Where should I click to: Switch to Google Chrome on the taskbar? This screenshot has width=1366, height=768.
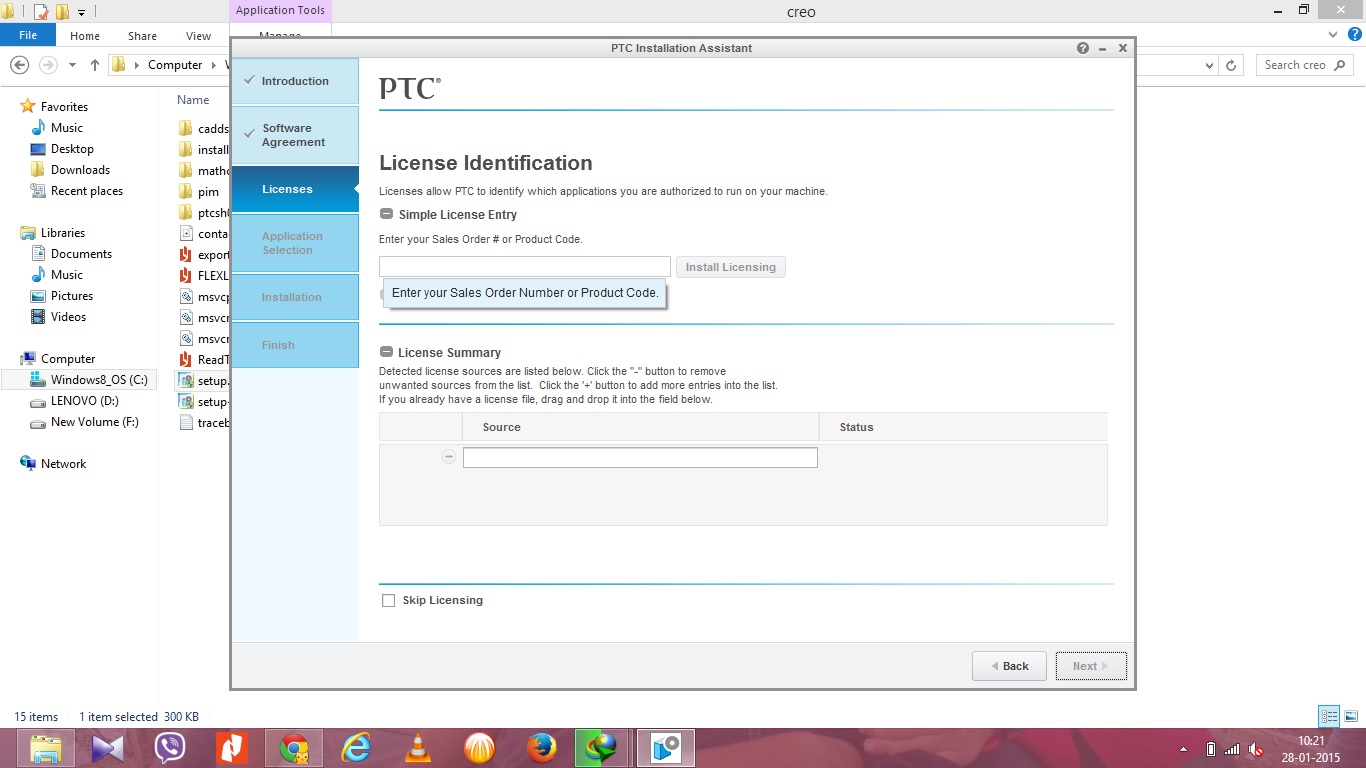tap(294, 748)
